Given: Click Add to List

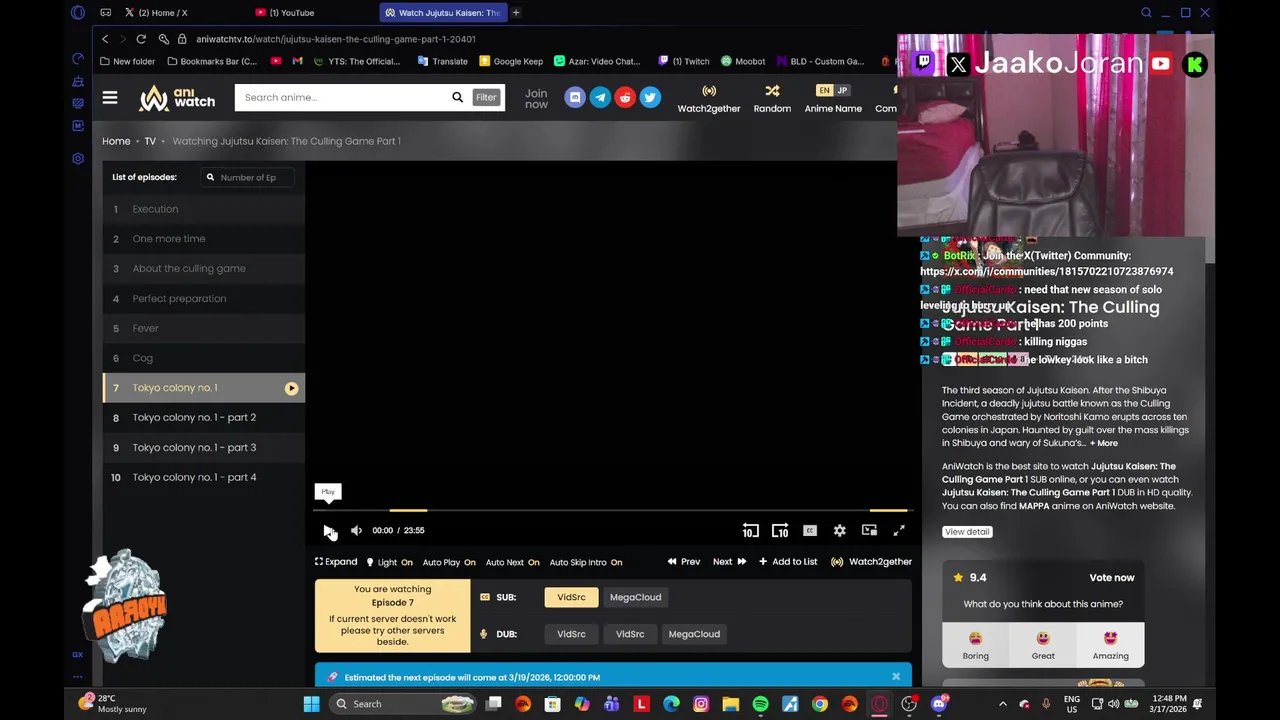Looking at the screenshot, I should pos(788,562).
